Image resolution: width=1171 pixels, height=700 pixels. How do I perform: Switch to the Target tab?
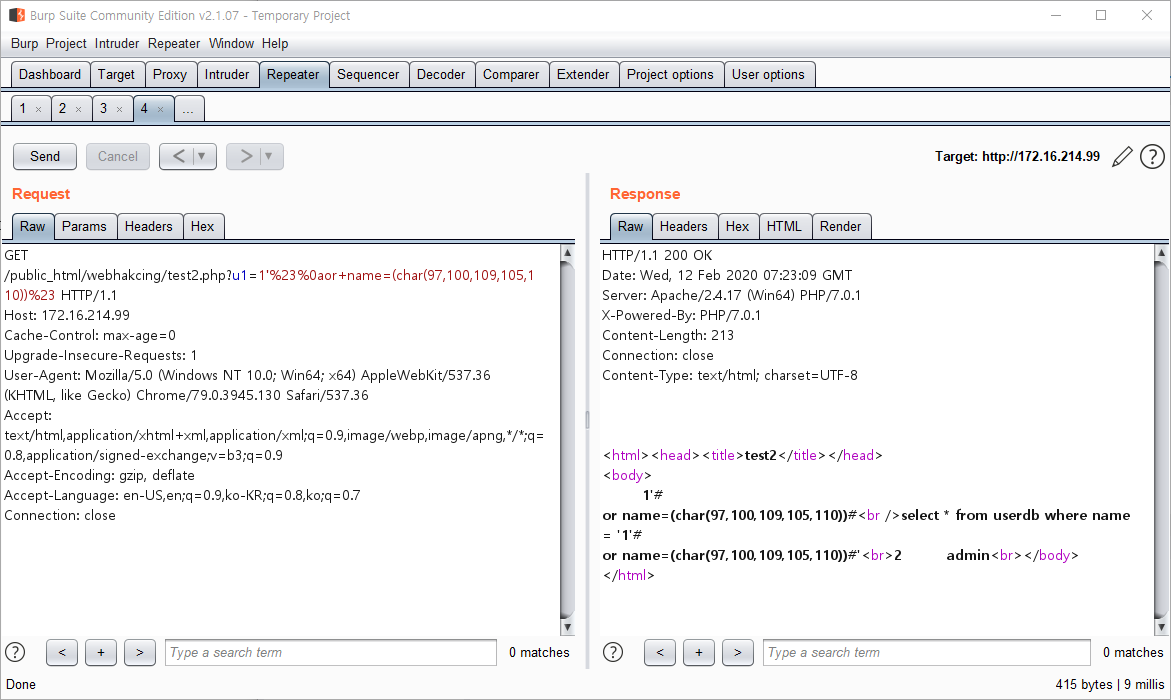tap(117, 75)
